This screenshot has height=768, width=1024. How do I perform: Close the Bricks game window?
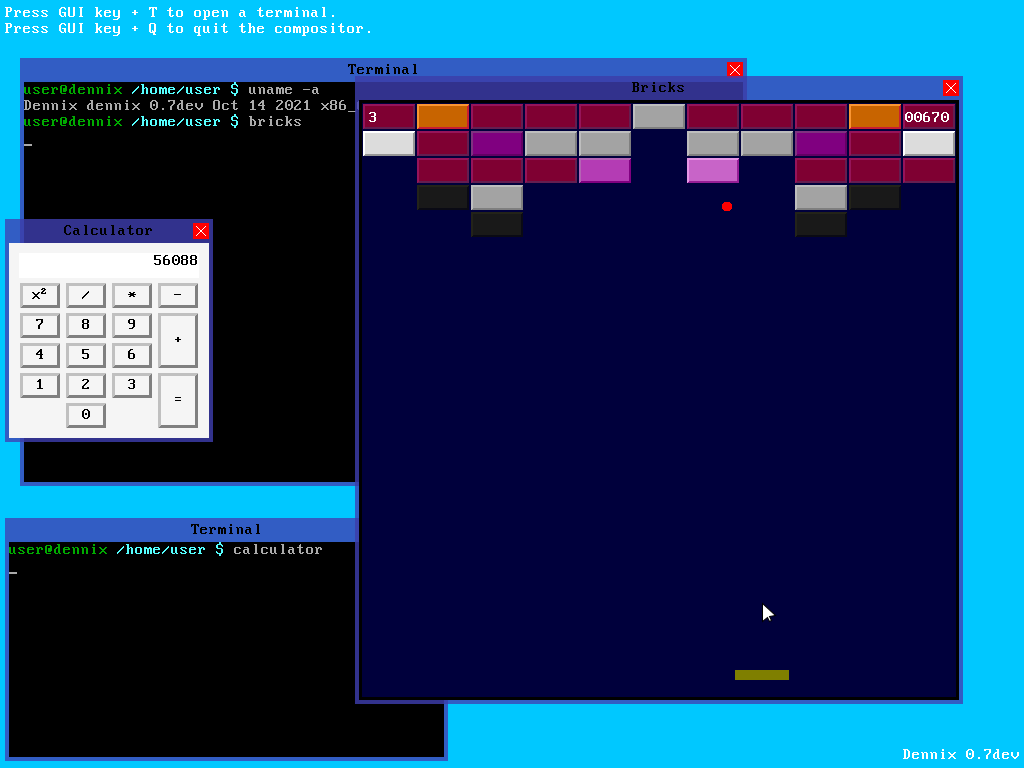pos(951,88)
